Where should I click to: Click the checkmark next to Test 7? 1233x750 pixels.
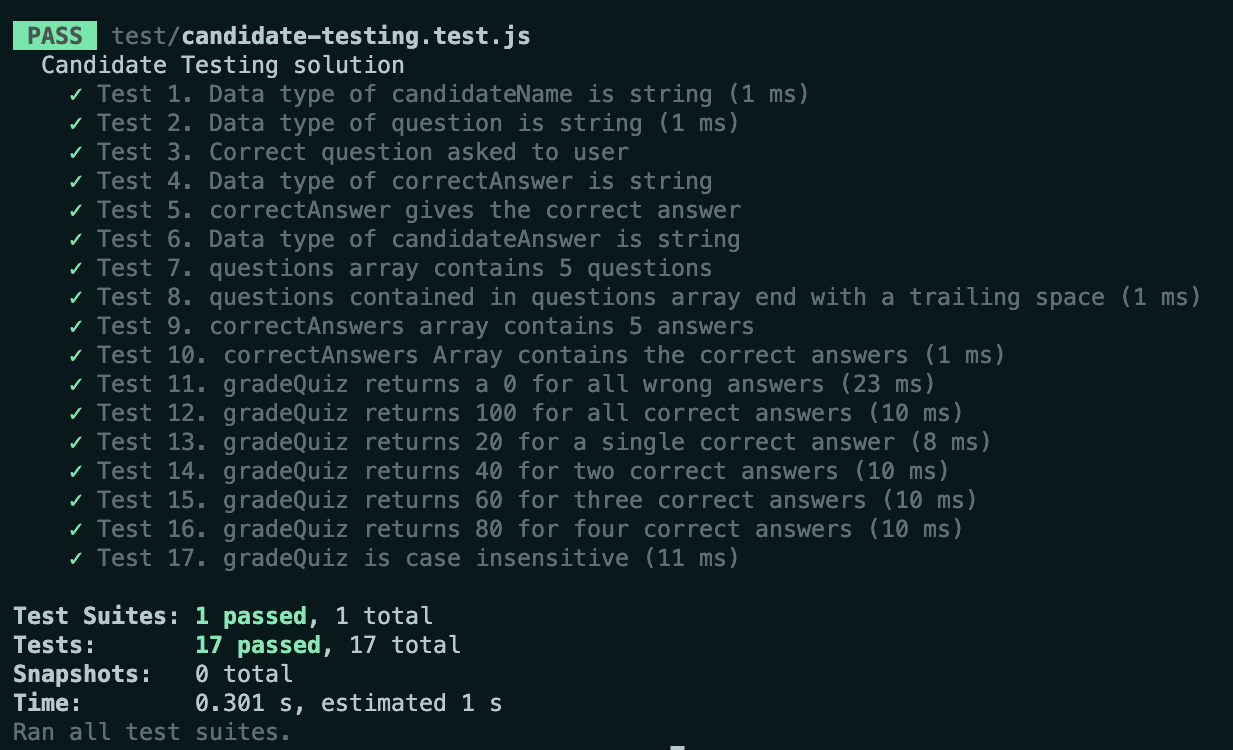(x=76, y=269)
